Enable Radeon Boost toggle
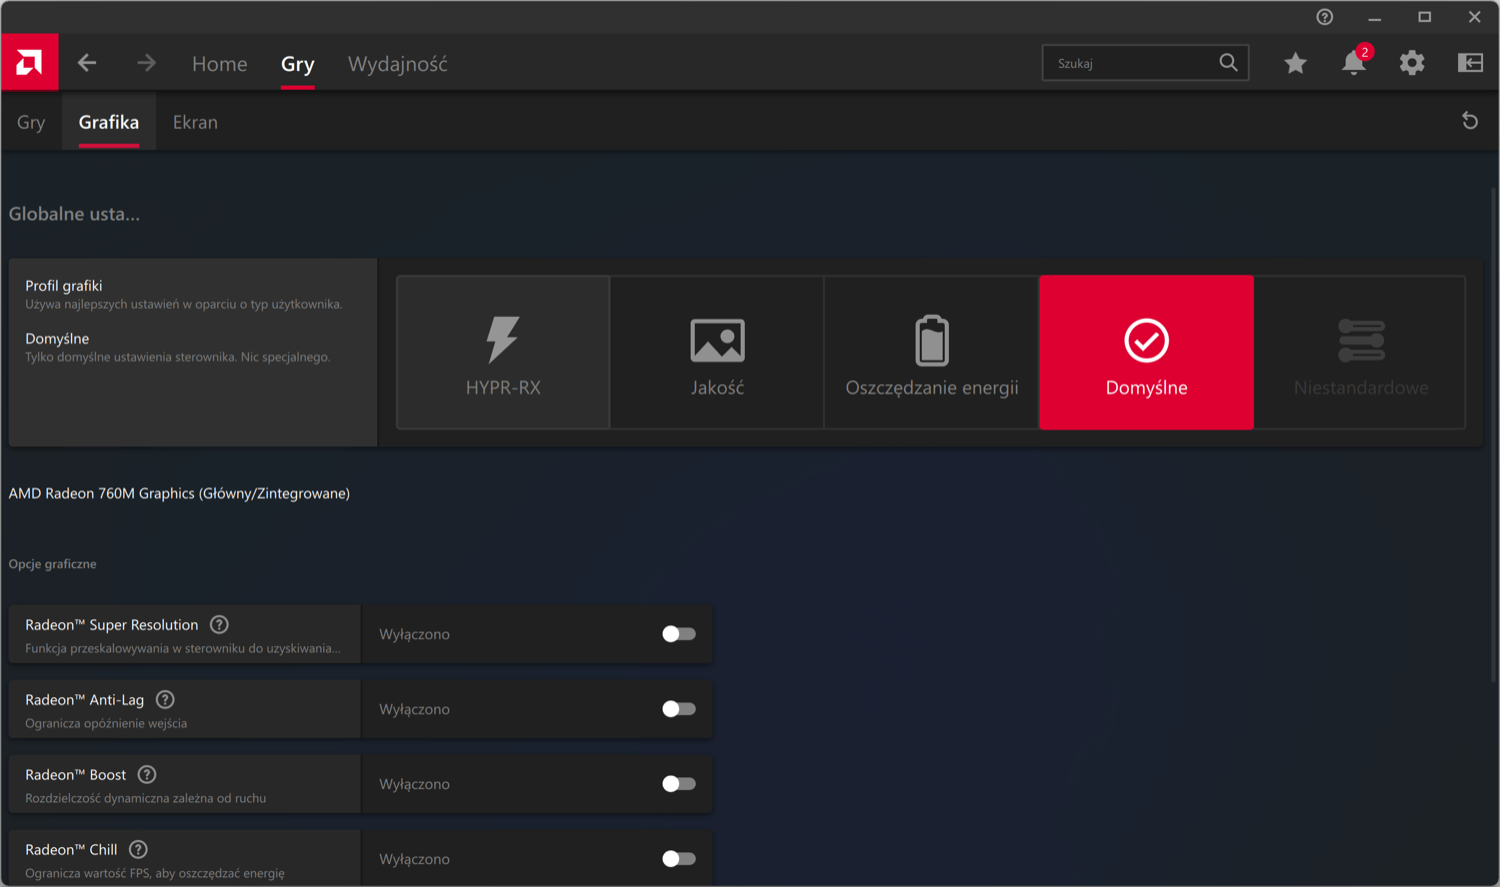1500x887 pixels. point(679,784)
